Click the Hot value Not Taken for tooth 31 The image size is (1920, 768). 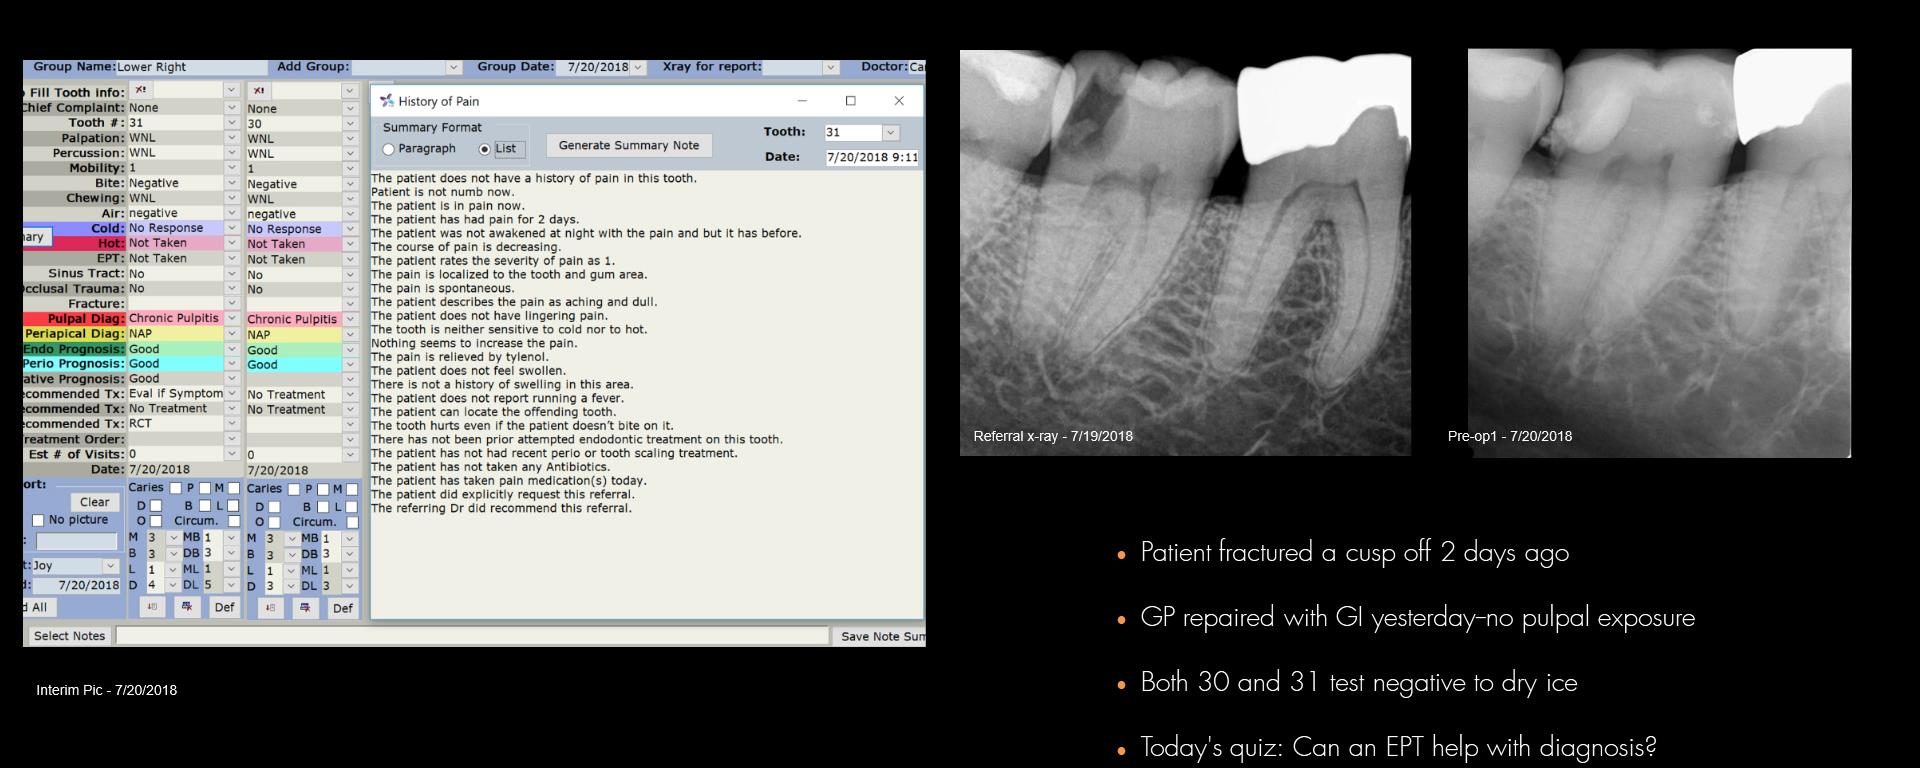pyautogui.click(x=175, y=243)
